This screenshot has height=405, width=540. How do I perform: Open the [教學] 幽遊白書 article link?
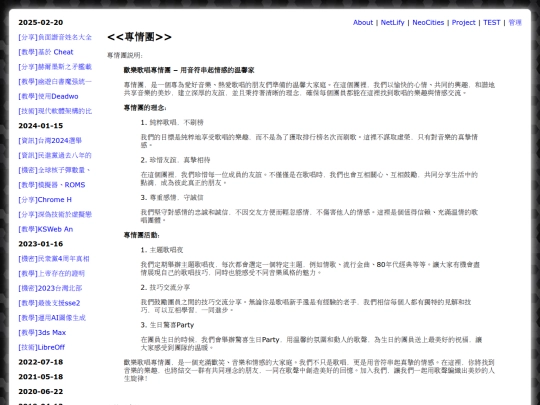pyautogui.click(x=55, y=82)
